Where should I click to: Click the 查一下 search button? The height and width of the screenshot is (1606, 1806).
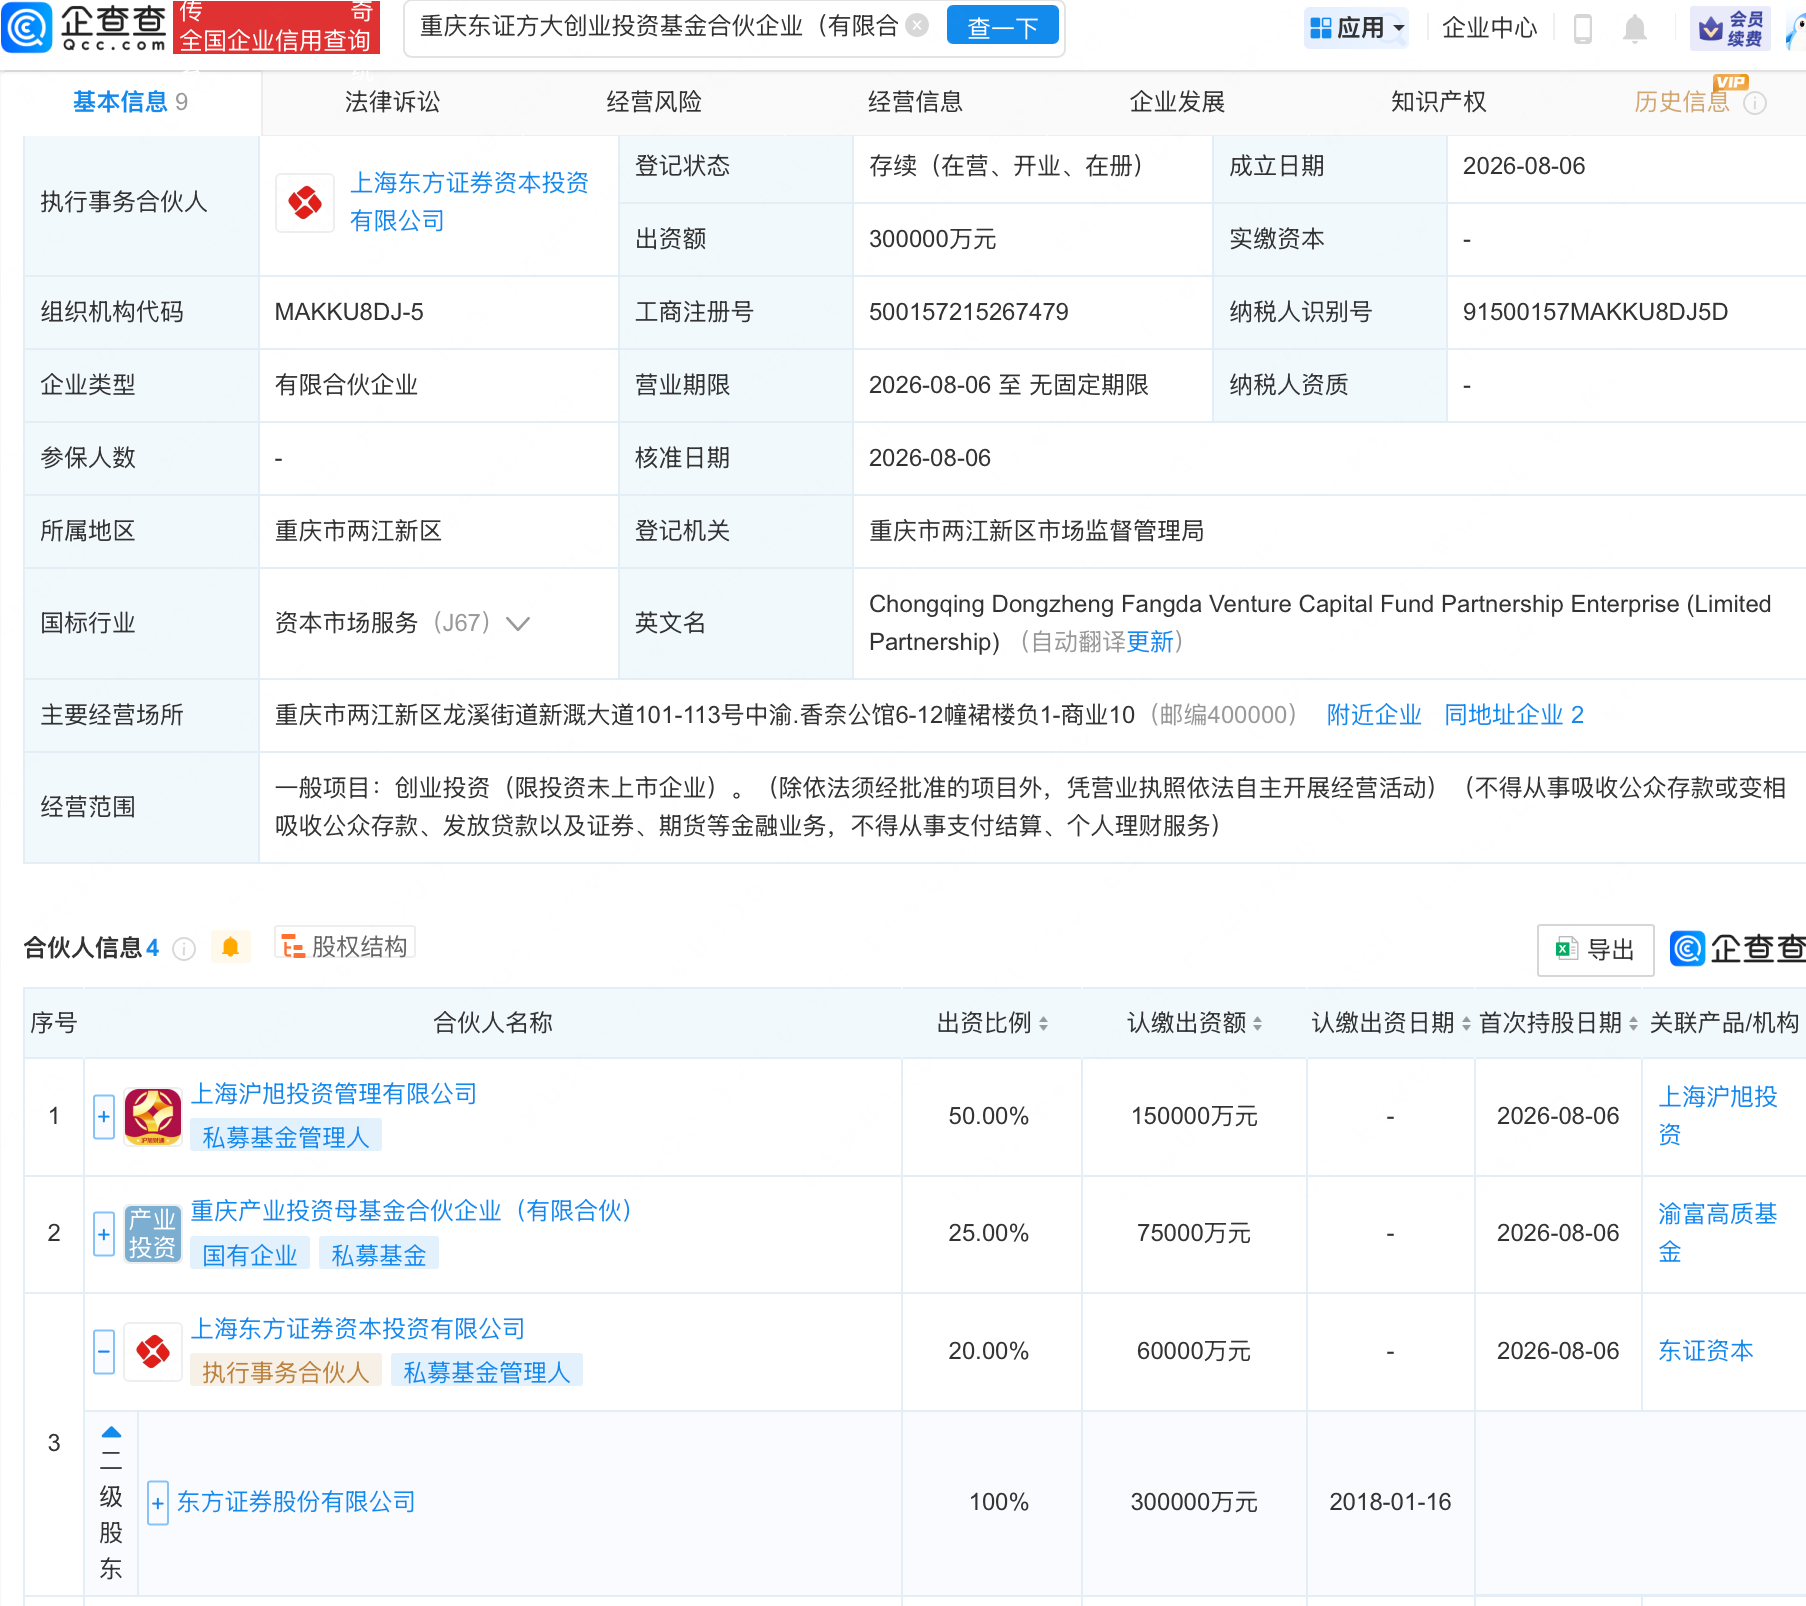tap(1002, 27)
